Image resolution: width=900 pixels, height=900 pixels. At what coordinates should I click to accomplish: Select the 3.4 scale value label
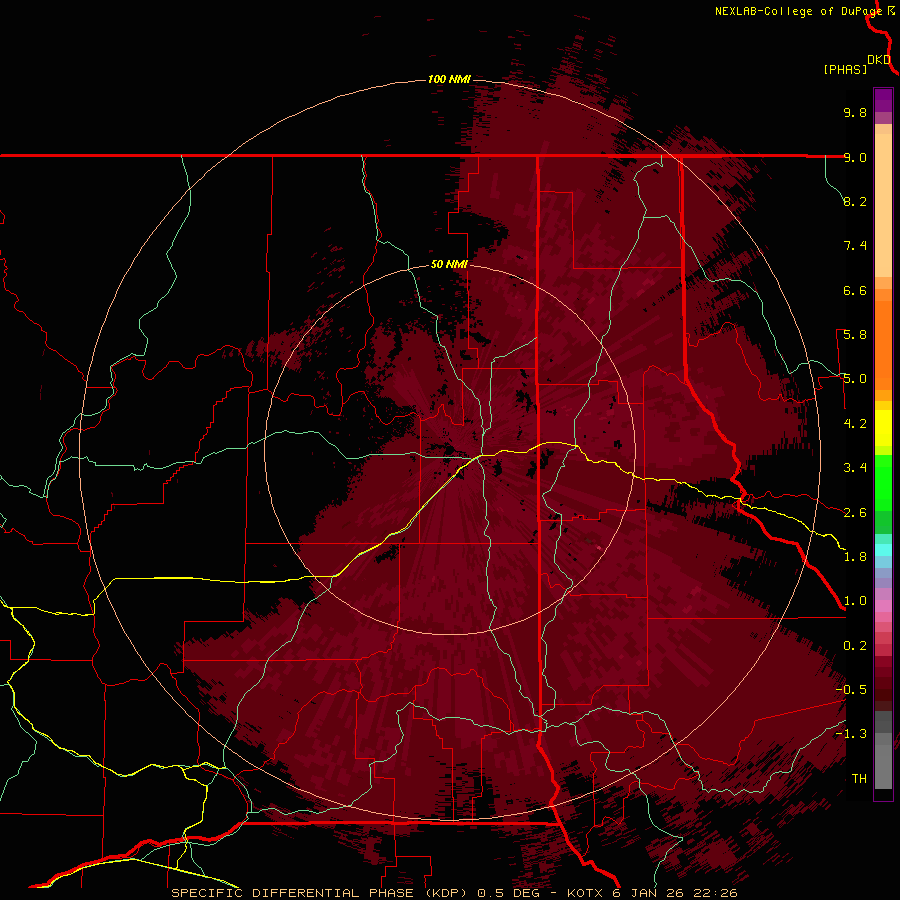[855, 468]
